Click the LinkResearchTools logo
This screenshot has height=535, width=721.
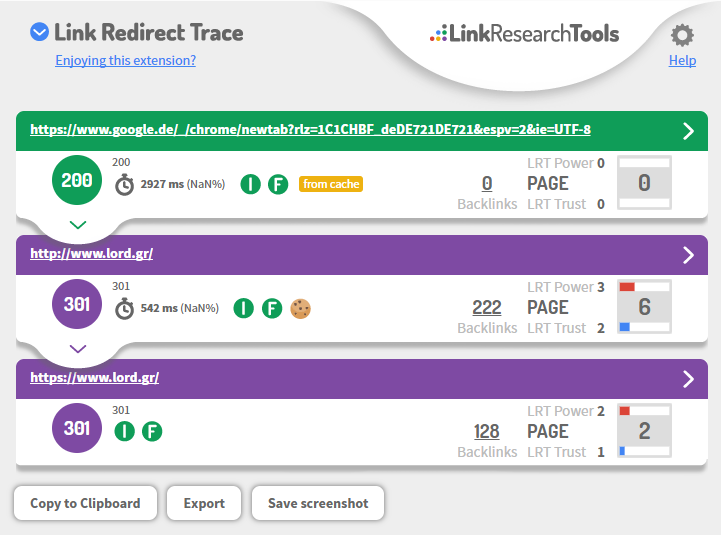525,34
